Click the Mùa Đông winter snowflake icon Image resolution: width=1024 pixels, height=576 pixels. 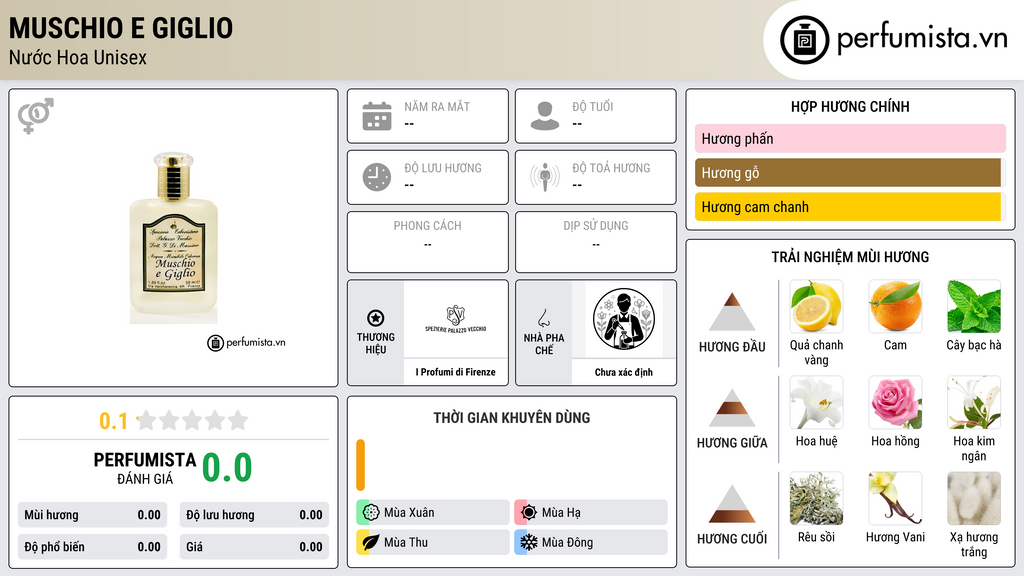click(x=529, y=542)
